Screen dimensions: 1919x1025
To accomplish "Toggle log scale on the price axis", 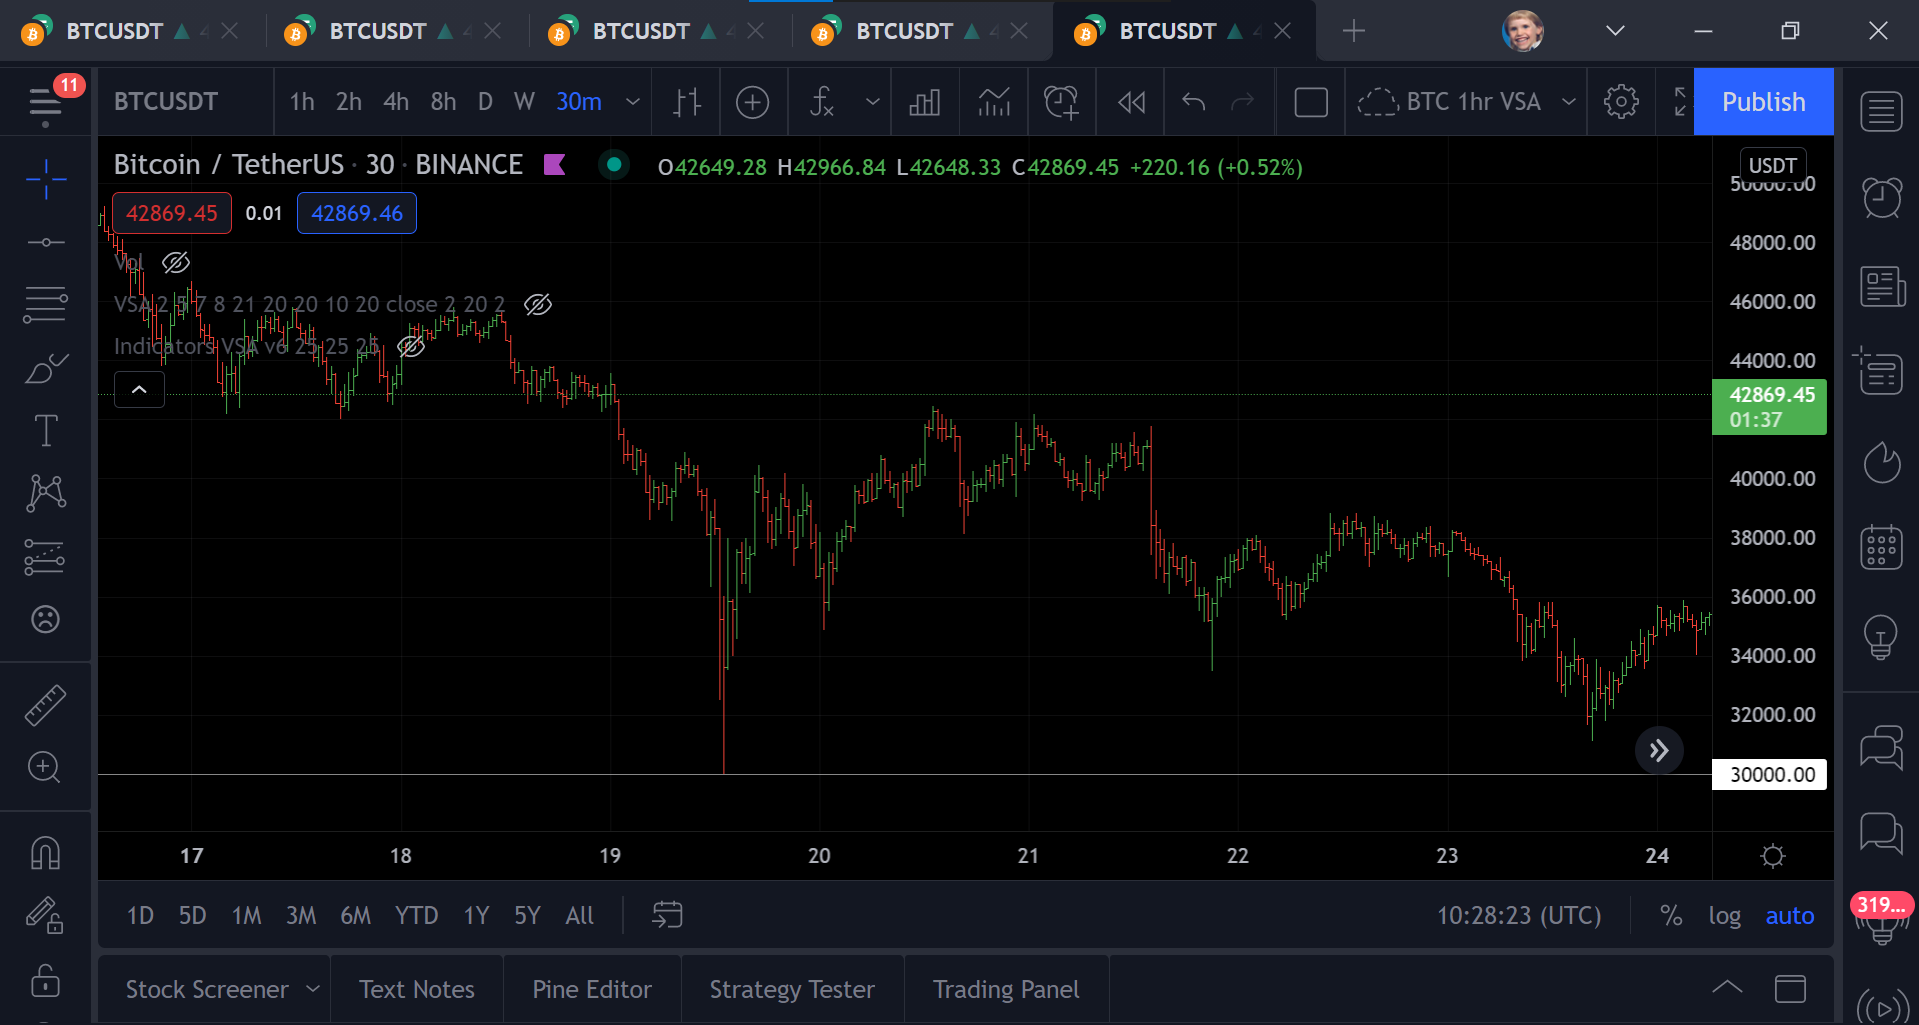I will 1724,916.
